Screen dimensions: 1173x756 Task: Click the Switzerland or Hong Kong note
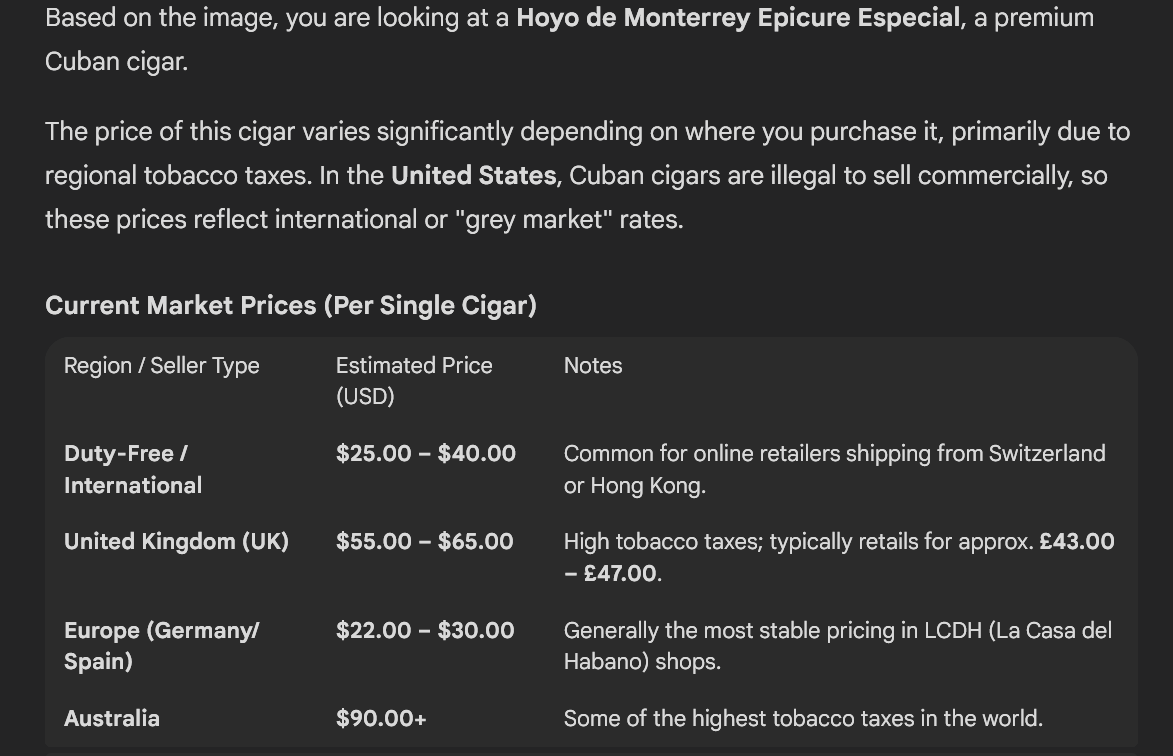(834, 469)
